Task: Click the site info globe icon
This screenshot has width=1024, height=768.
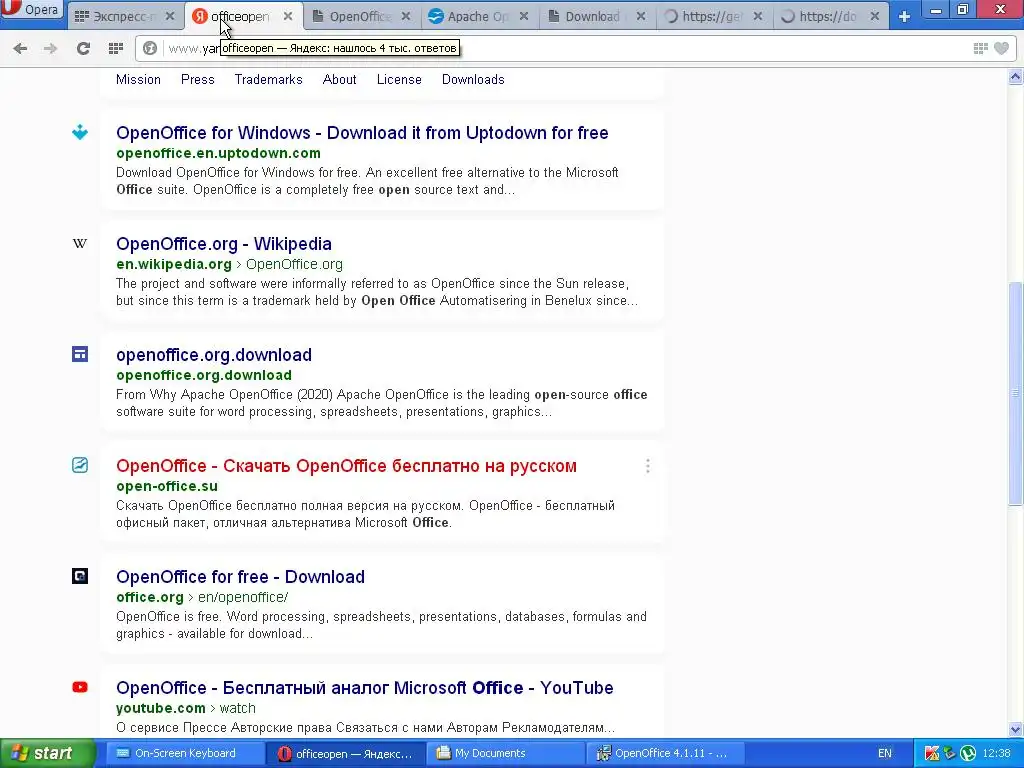Action: coord(150,48)
